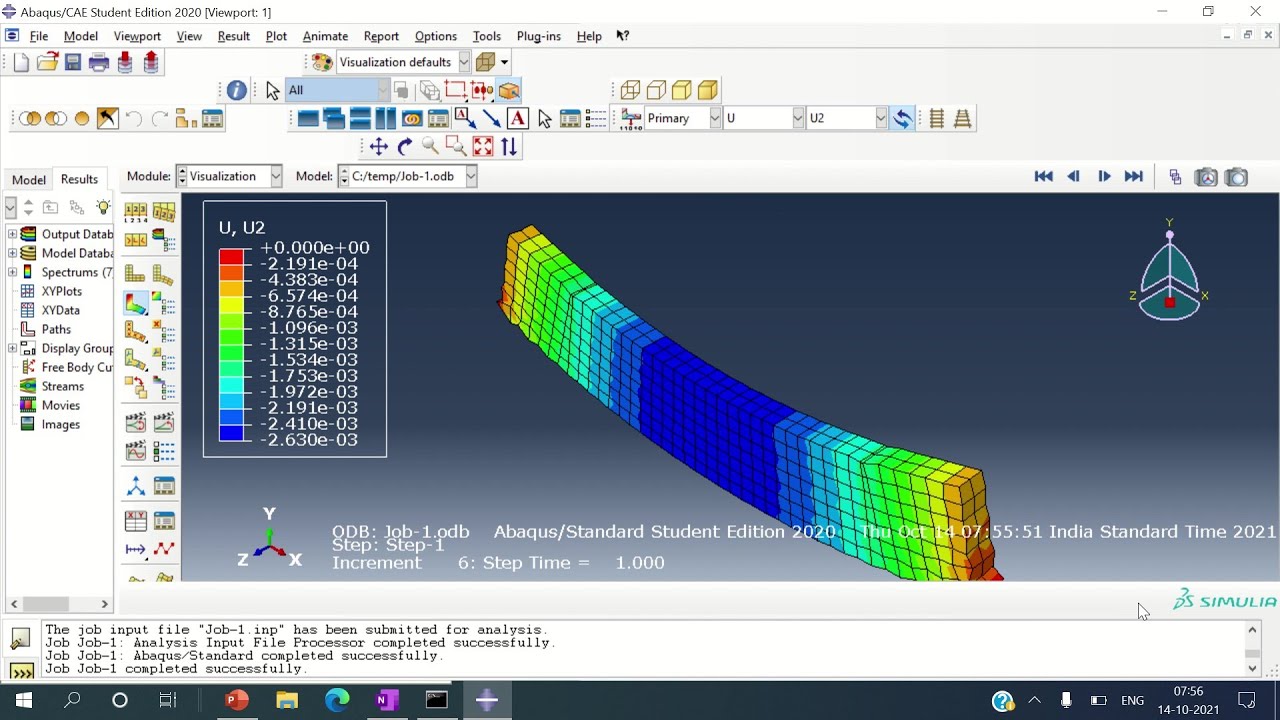
Task: Open file using the folder icon
Action: (47, 62)
